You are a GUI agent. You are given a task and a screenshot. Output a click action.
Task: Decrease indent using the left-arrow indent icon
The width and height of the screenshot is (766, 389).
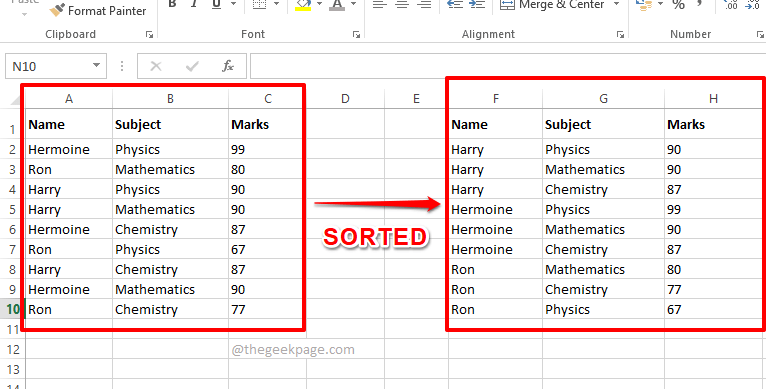(455, 4)
